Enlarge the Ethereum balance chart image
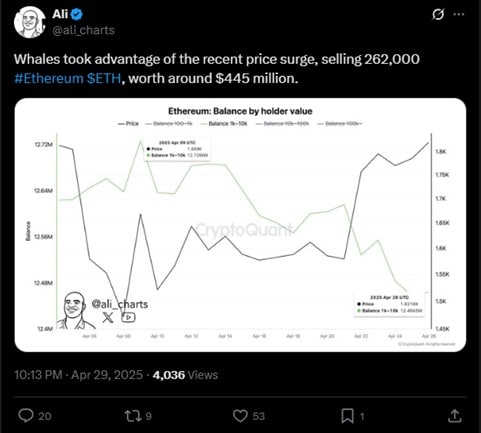The width and height of the screenshot is (481, 433). 240,225
